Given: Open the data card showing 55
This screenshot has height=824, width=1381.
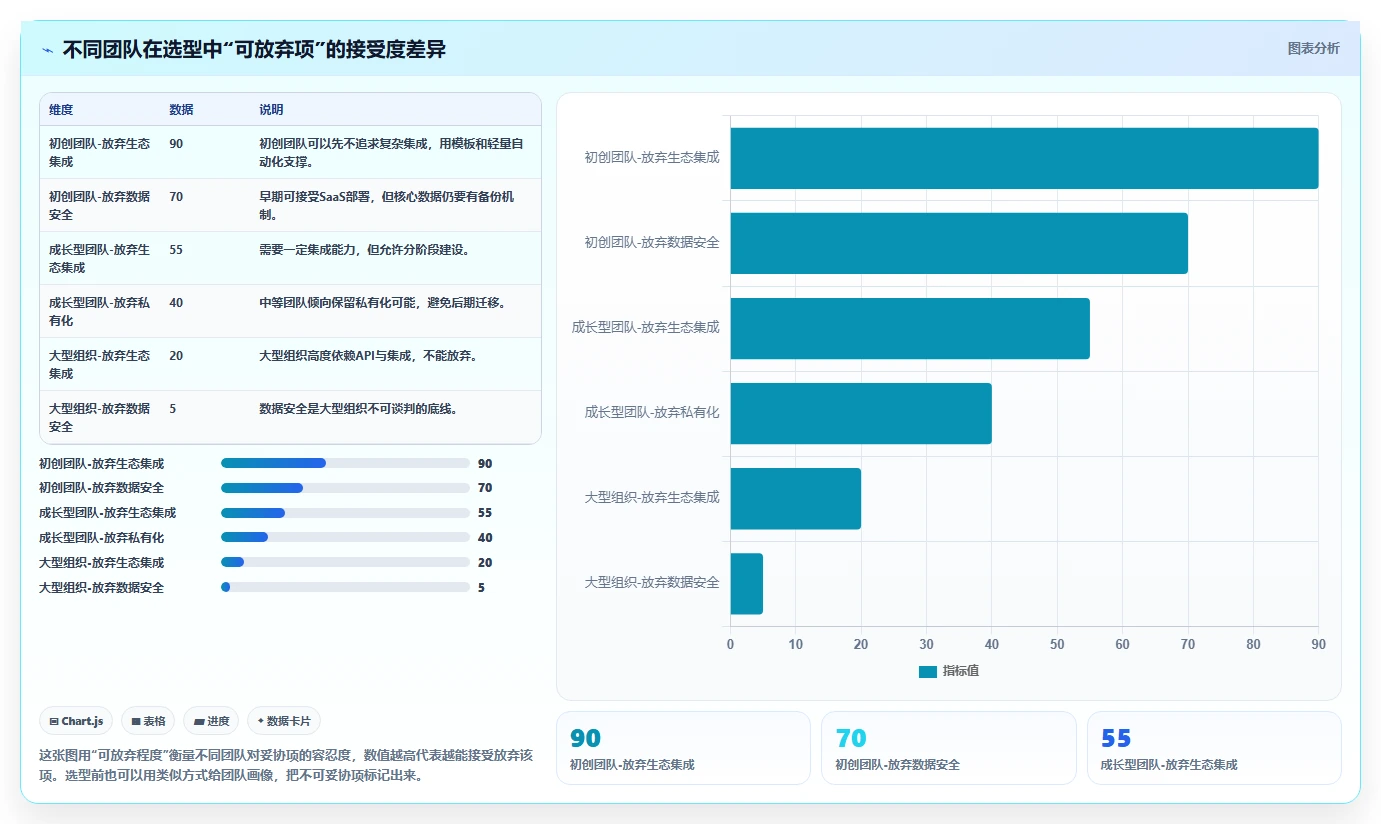Looking at the screenshot, I should [x=1214, y=748].
